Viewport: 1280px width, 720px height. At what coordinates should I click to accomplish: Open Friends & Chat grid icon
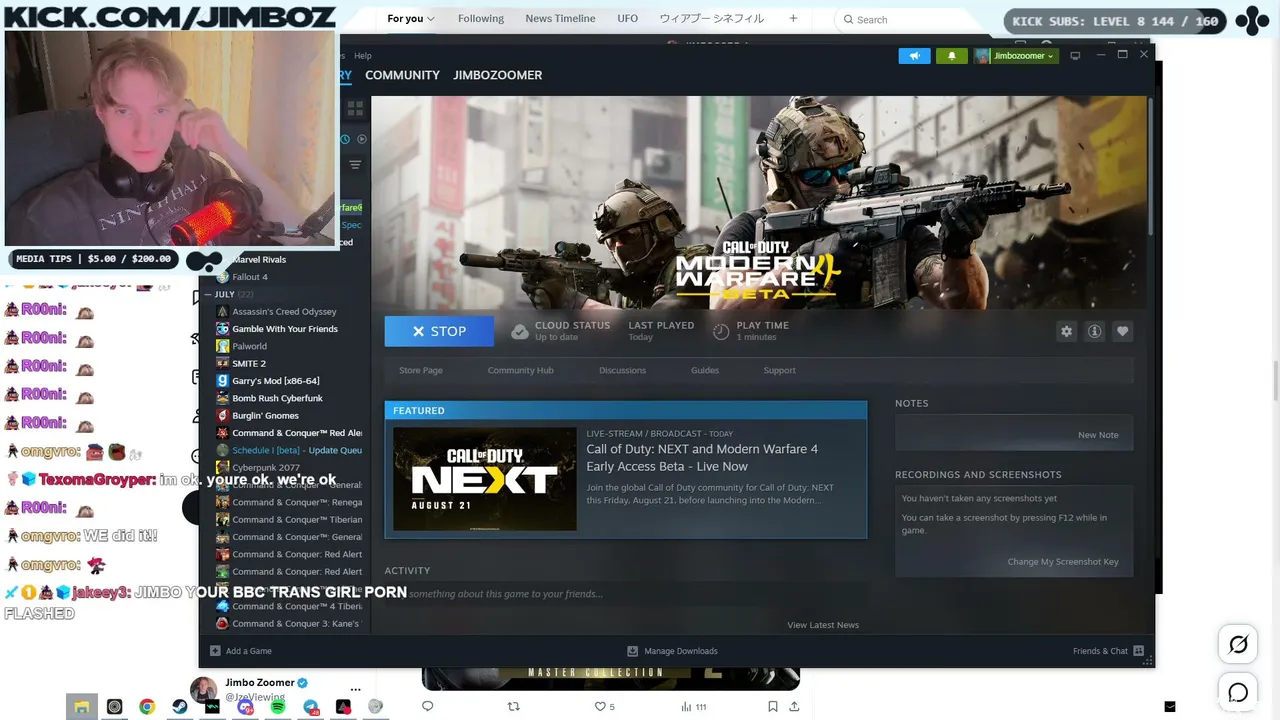[x=1138, y=651]
